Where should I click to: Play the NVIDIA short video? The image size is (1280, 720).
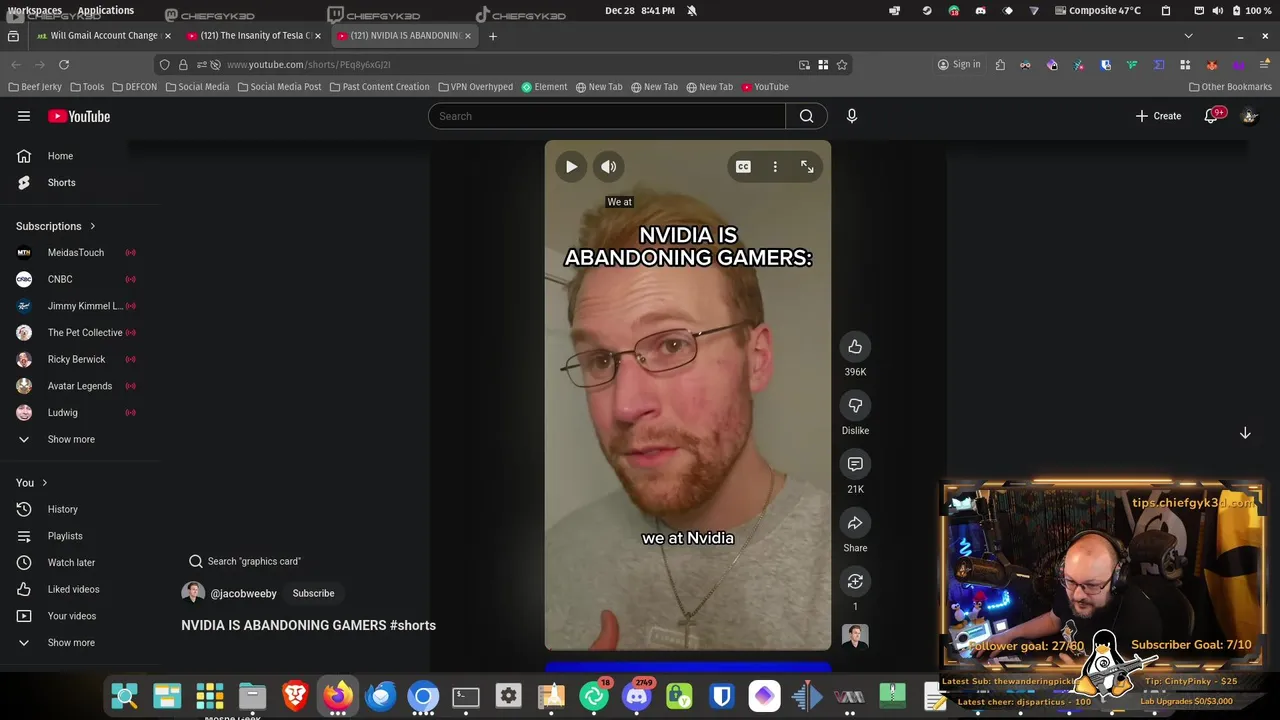coord(571,167)
